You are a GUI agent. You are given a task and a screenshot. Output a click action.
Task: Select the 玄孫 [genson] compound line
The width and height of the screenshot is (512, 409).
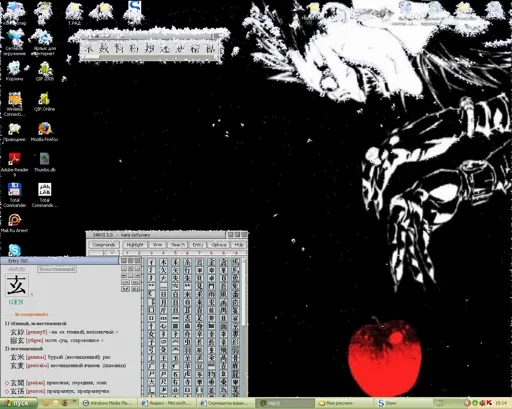(x=57, y=391)
